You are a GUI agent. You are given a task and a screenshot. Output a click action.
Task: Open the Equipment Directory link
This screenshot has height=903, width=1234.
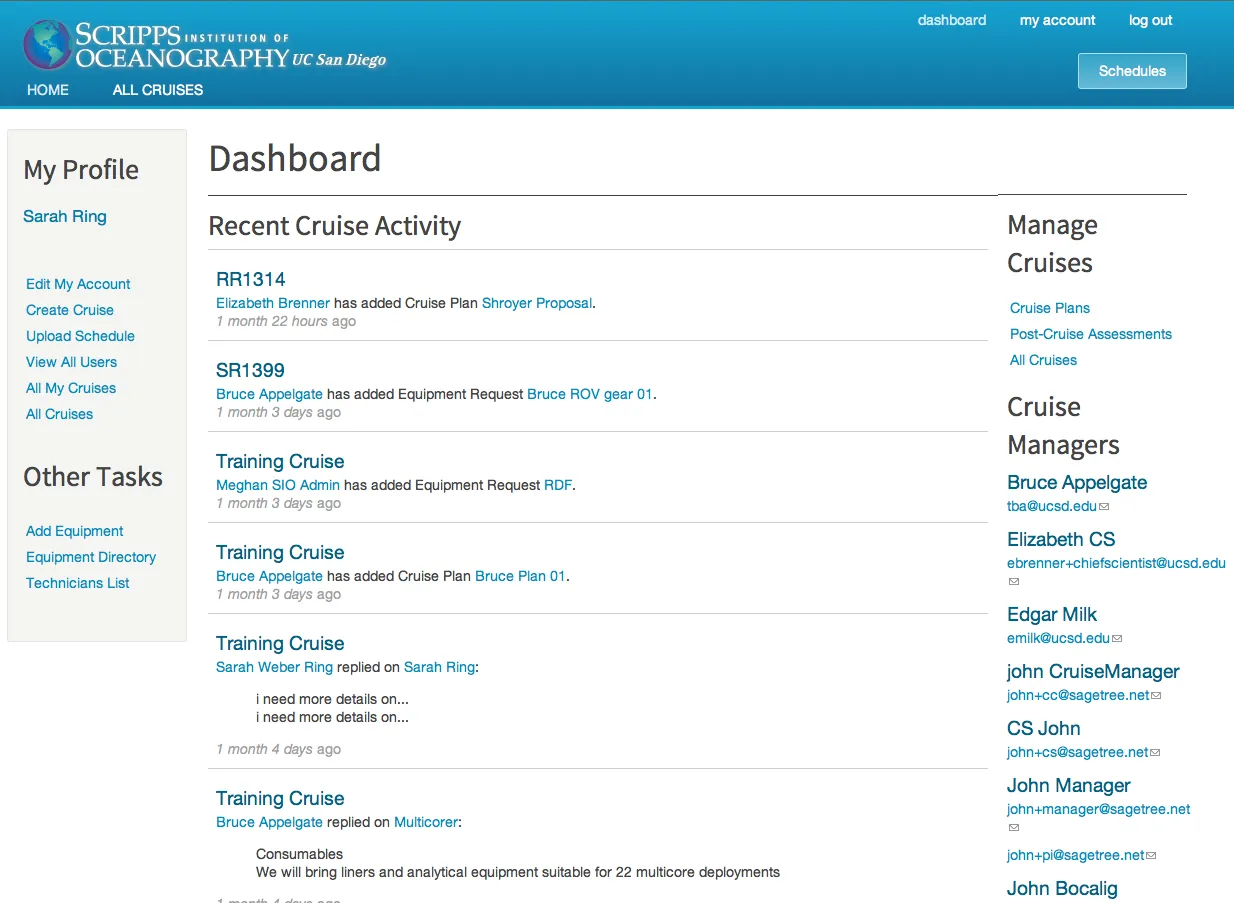click(91, 557)
